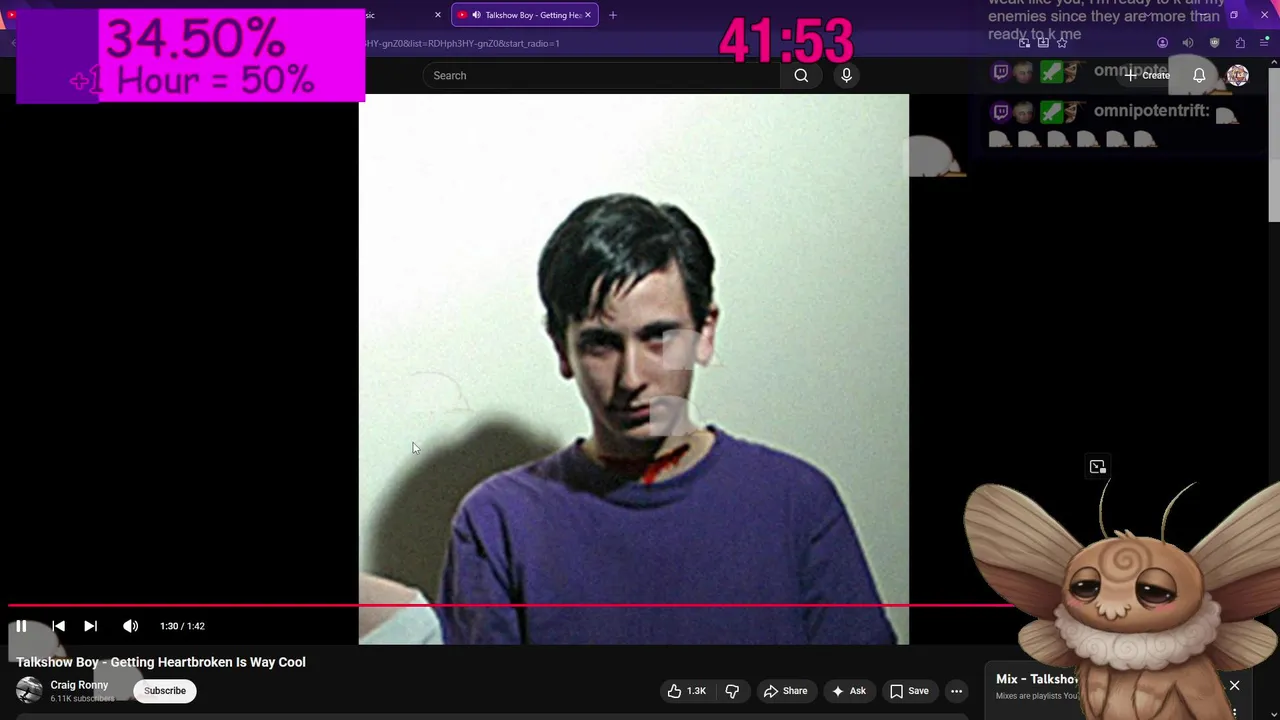Go to the previous video

pos(58,626)
